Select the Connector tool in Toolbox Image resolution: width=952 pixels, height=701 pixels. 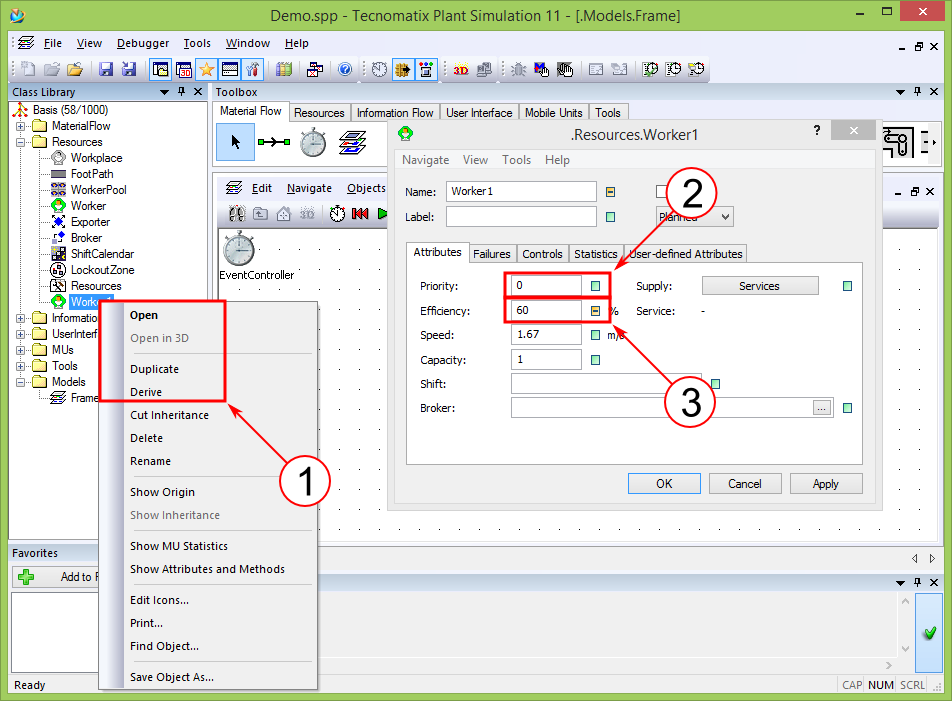click(x=274, y=142)
